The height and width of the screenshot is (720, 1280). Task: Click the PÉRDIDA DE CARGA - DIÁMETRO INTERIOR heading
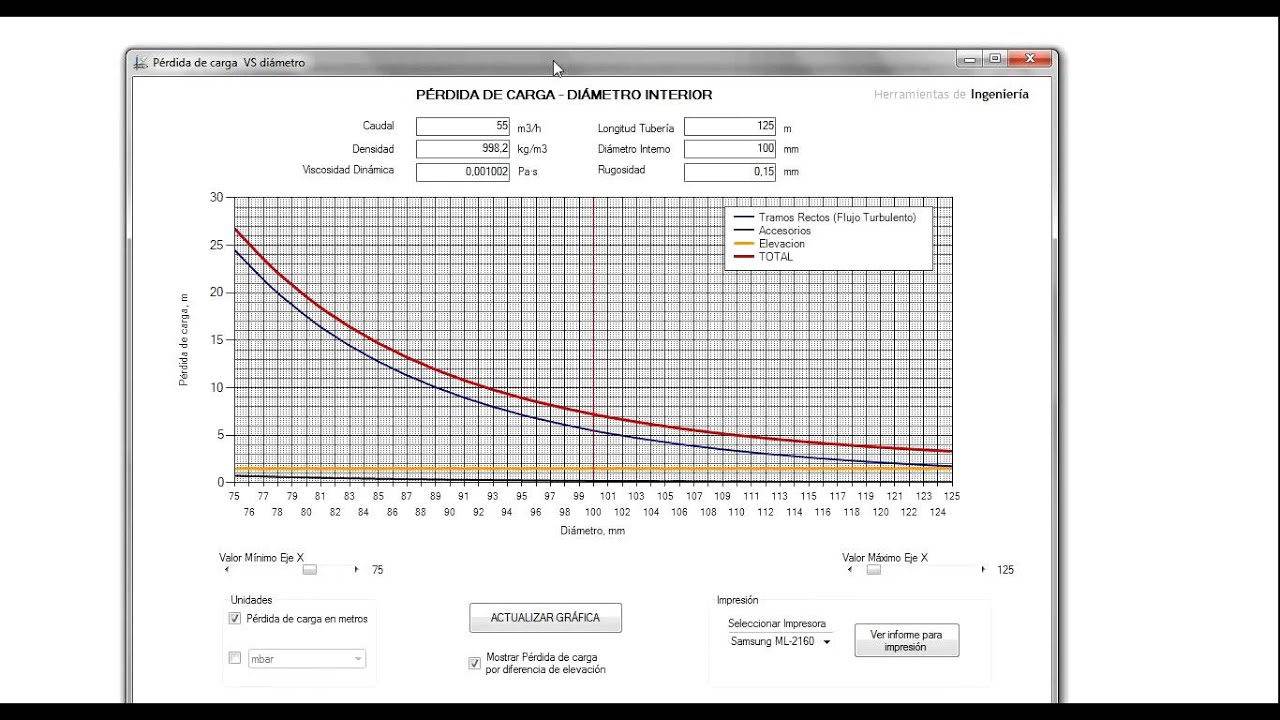point(564,95)
